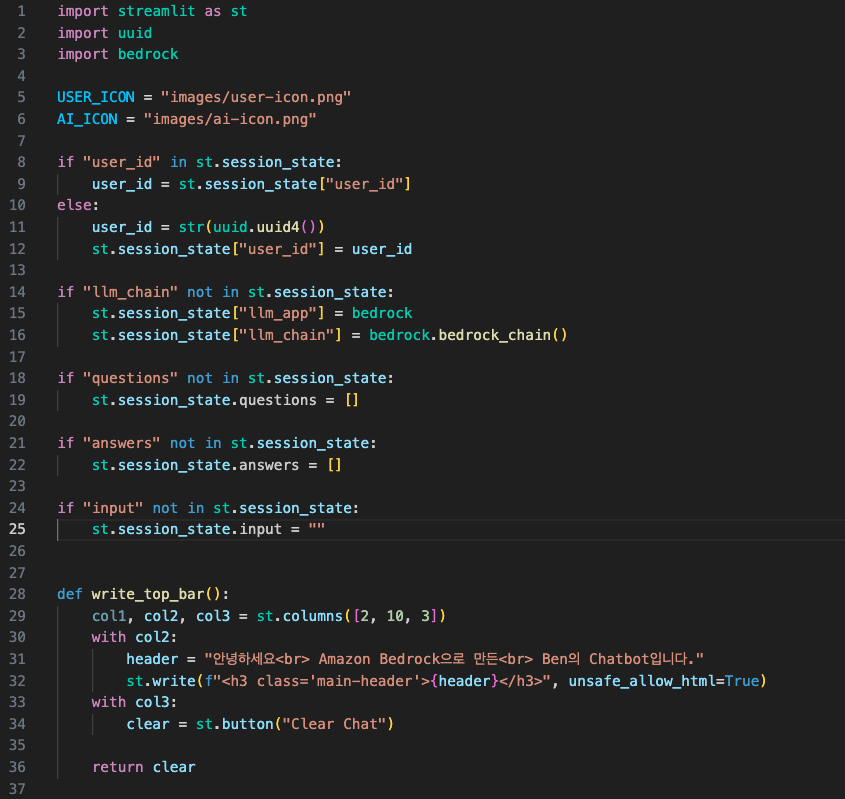
Task: Click empty string literal on line 25
Action: pos(317,529)
